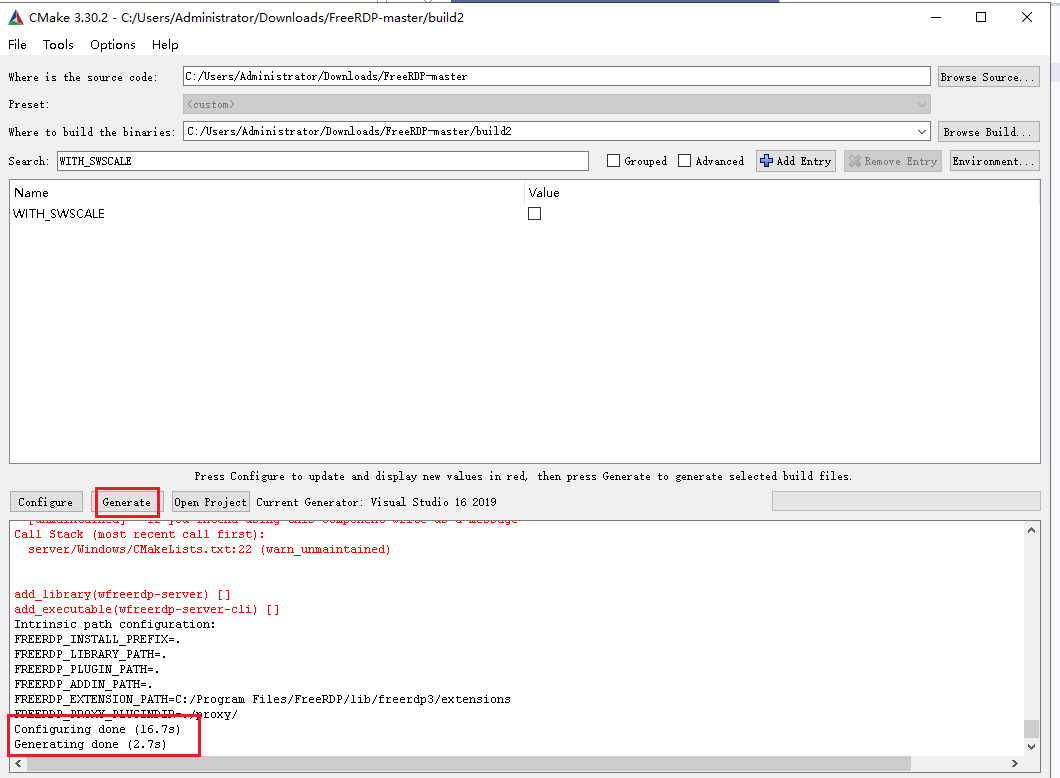Focus the source code path field
Image resolution: width=1060 pixels, height=778 pixels.
pyautogui.click(x=556, y=76)
